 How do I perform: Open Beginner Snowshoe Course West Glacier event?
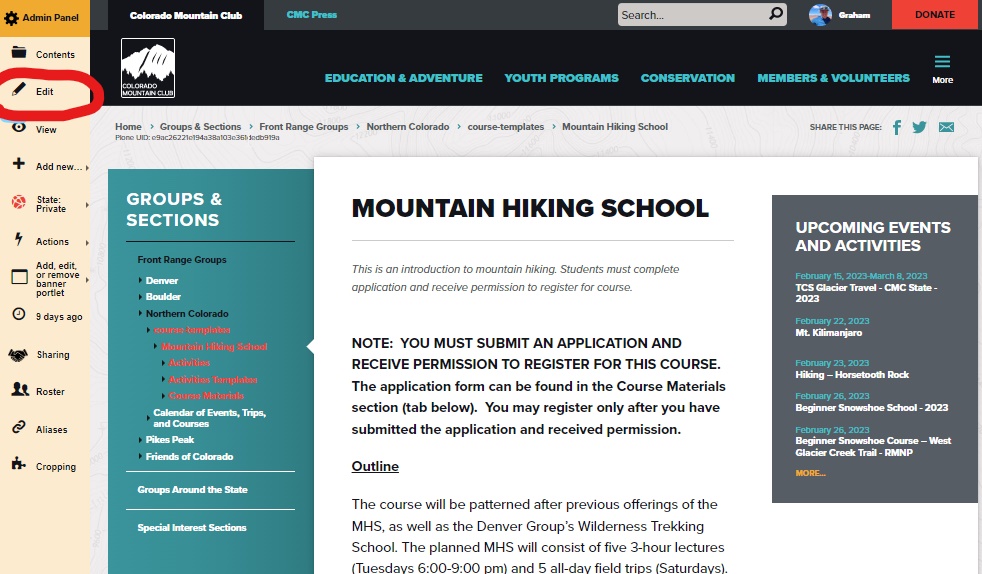tap(873, 446)
